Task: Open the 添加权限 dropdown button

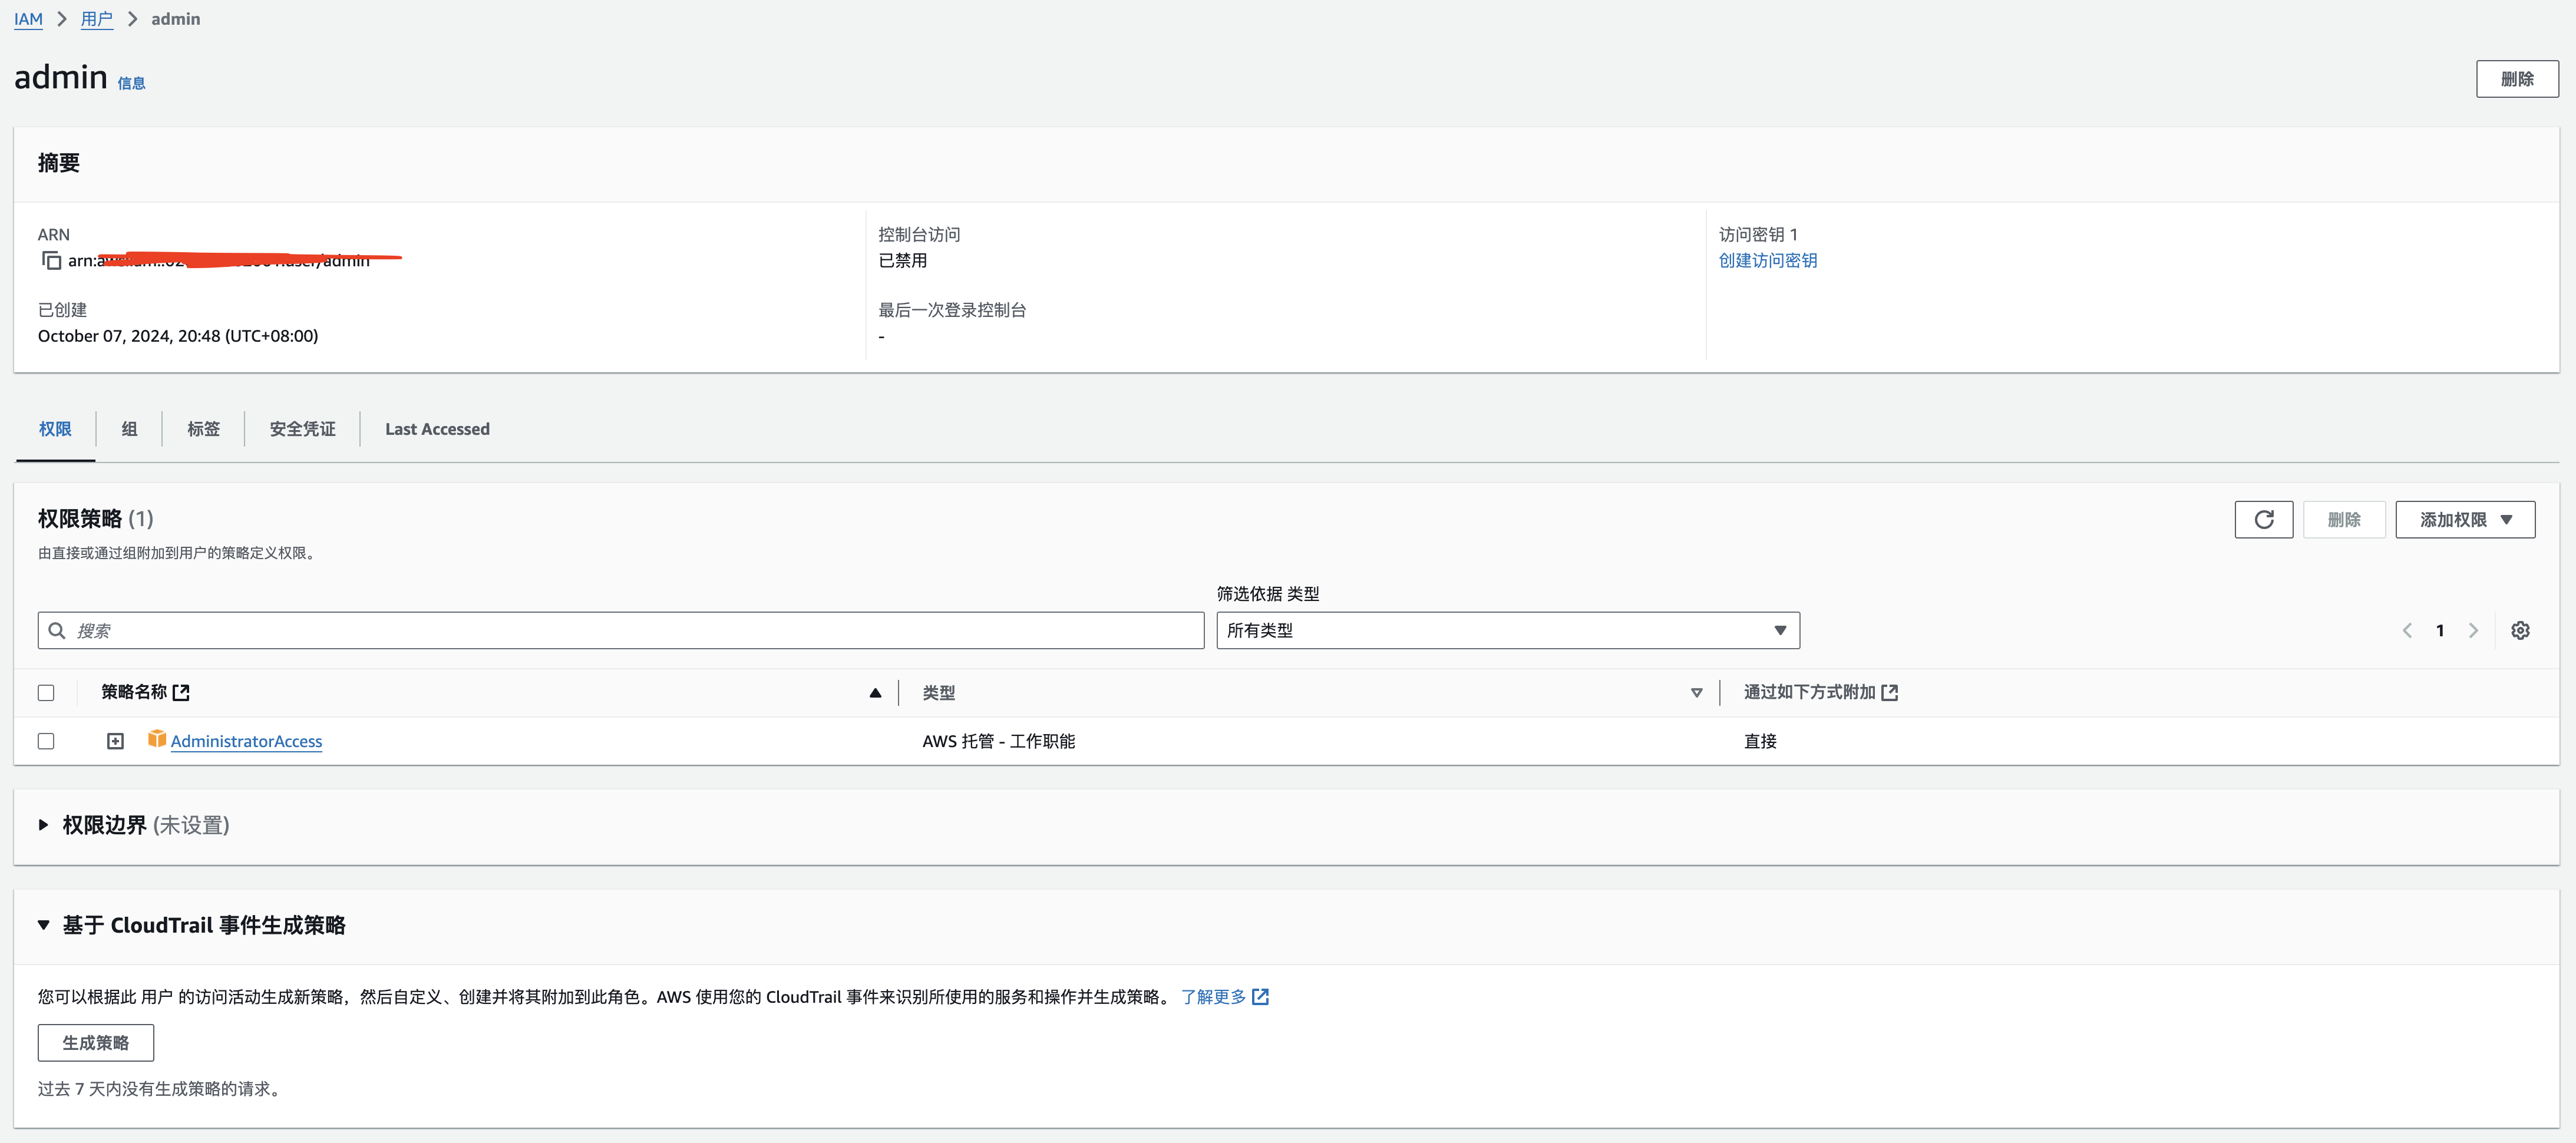Action: (x=2465, y=519)
